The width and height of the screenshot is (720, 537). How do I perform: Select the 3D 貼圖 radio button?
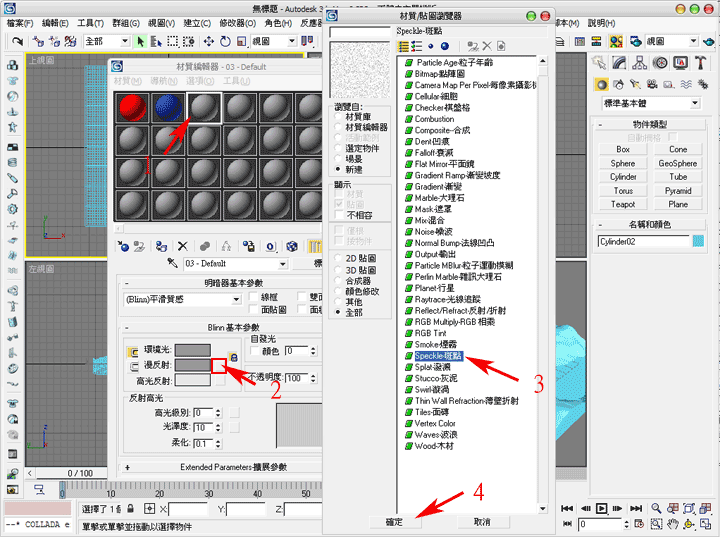click(339, 270)
